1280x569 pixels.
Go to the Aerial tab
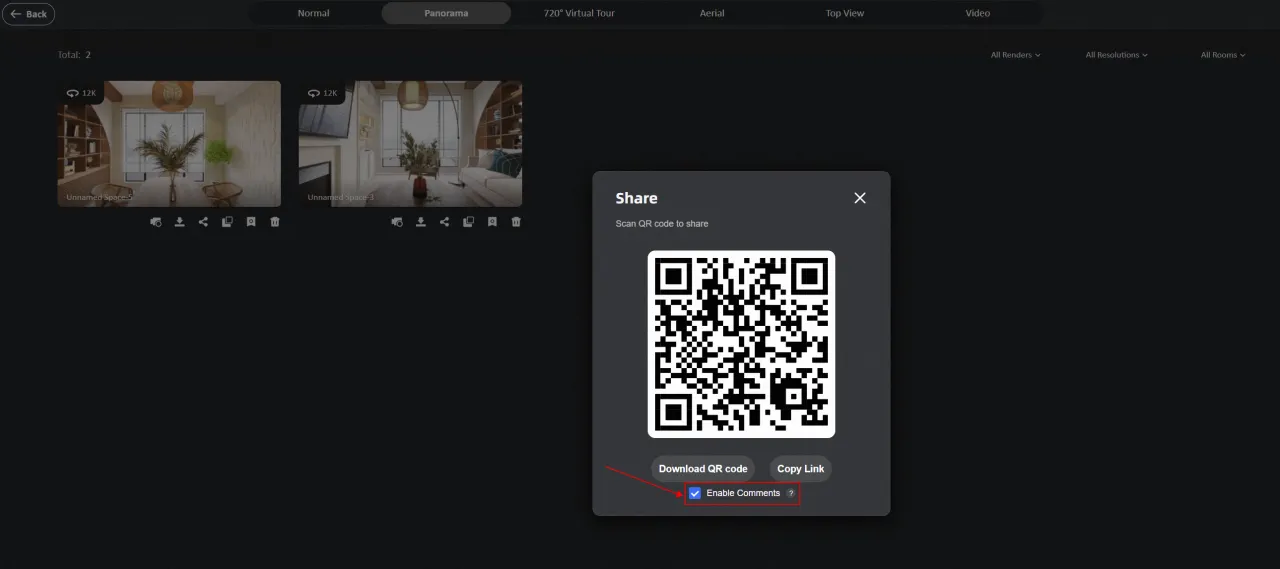(x=712, y=13)
